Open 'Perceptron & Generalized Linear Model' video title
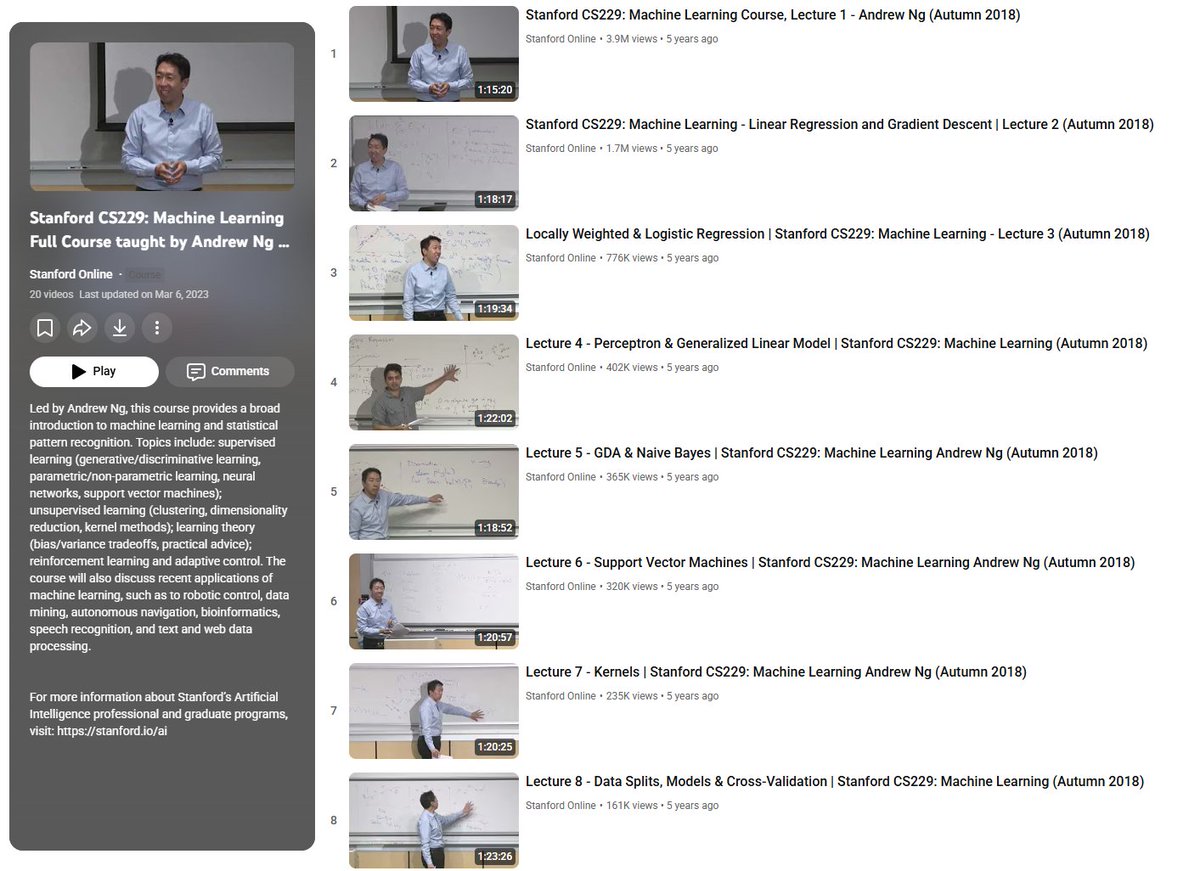 click(x=837, y=343)
